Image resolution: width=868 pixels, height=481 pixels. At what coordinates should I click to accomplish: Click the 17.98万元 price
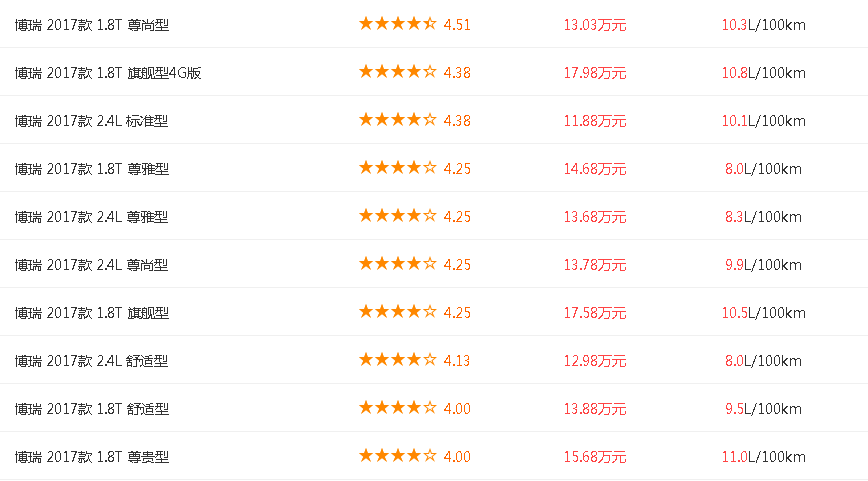click(595, 72)
